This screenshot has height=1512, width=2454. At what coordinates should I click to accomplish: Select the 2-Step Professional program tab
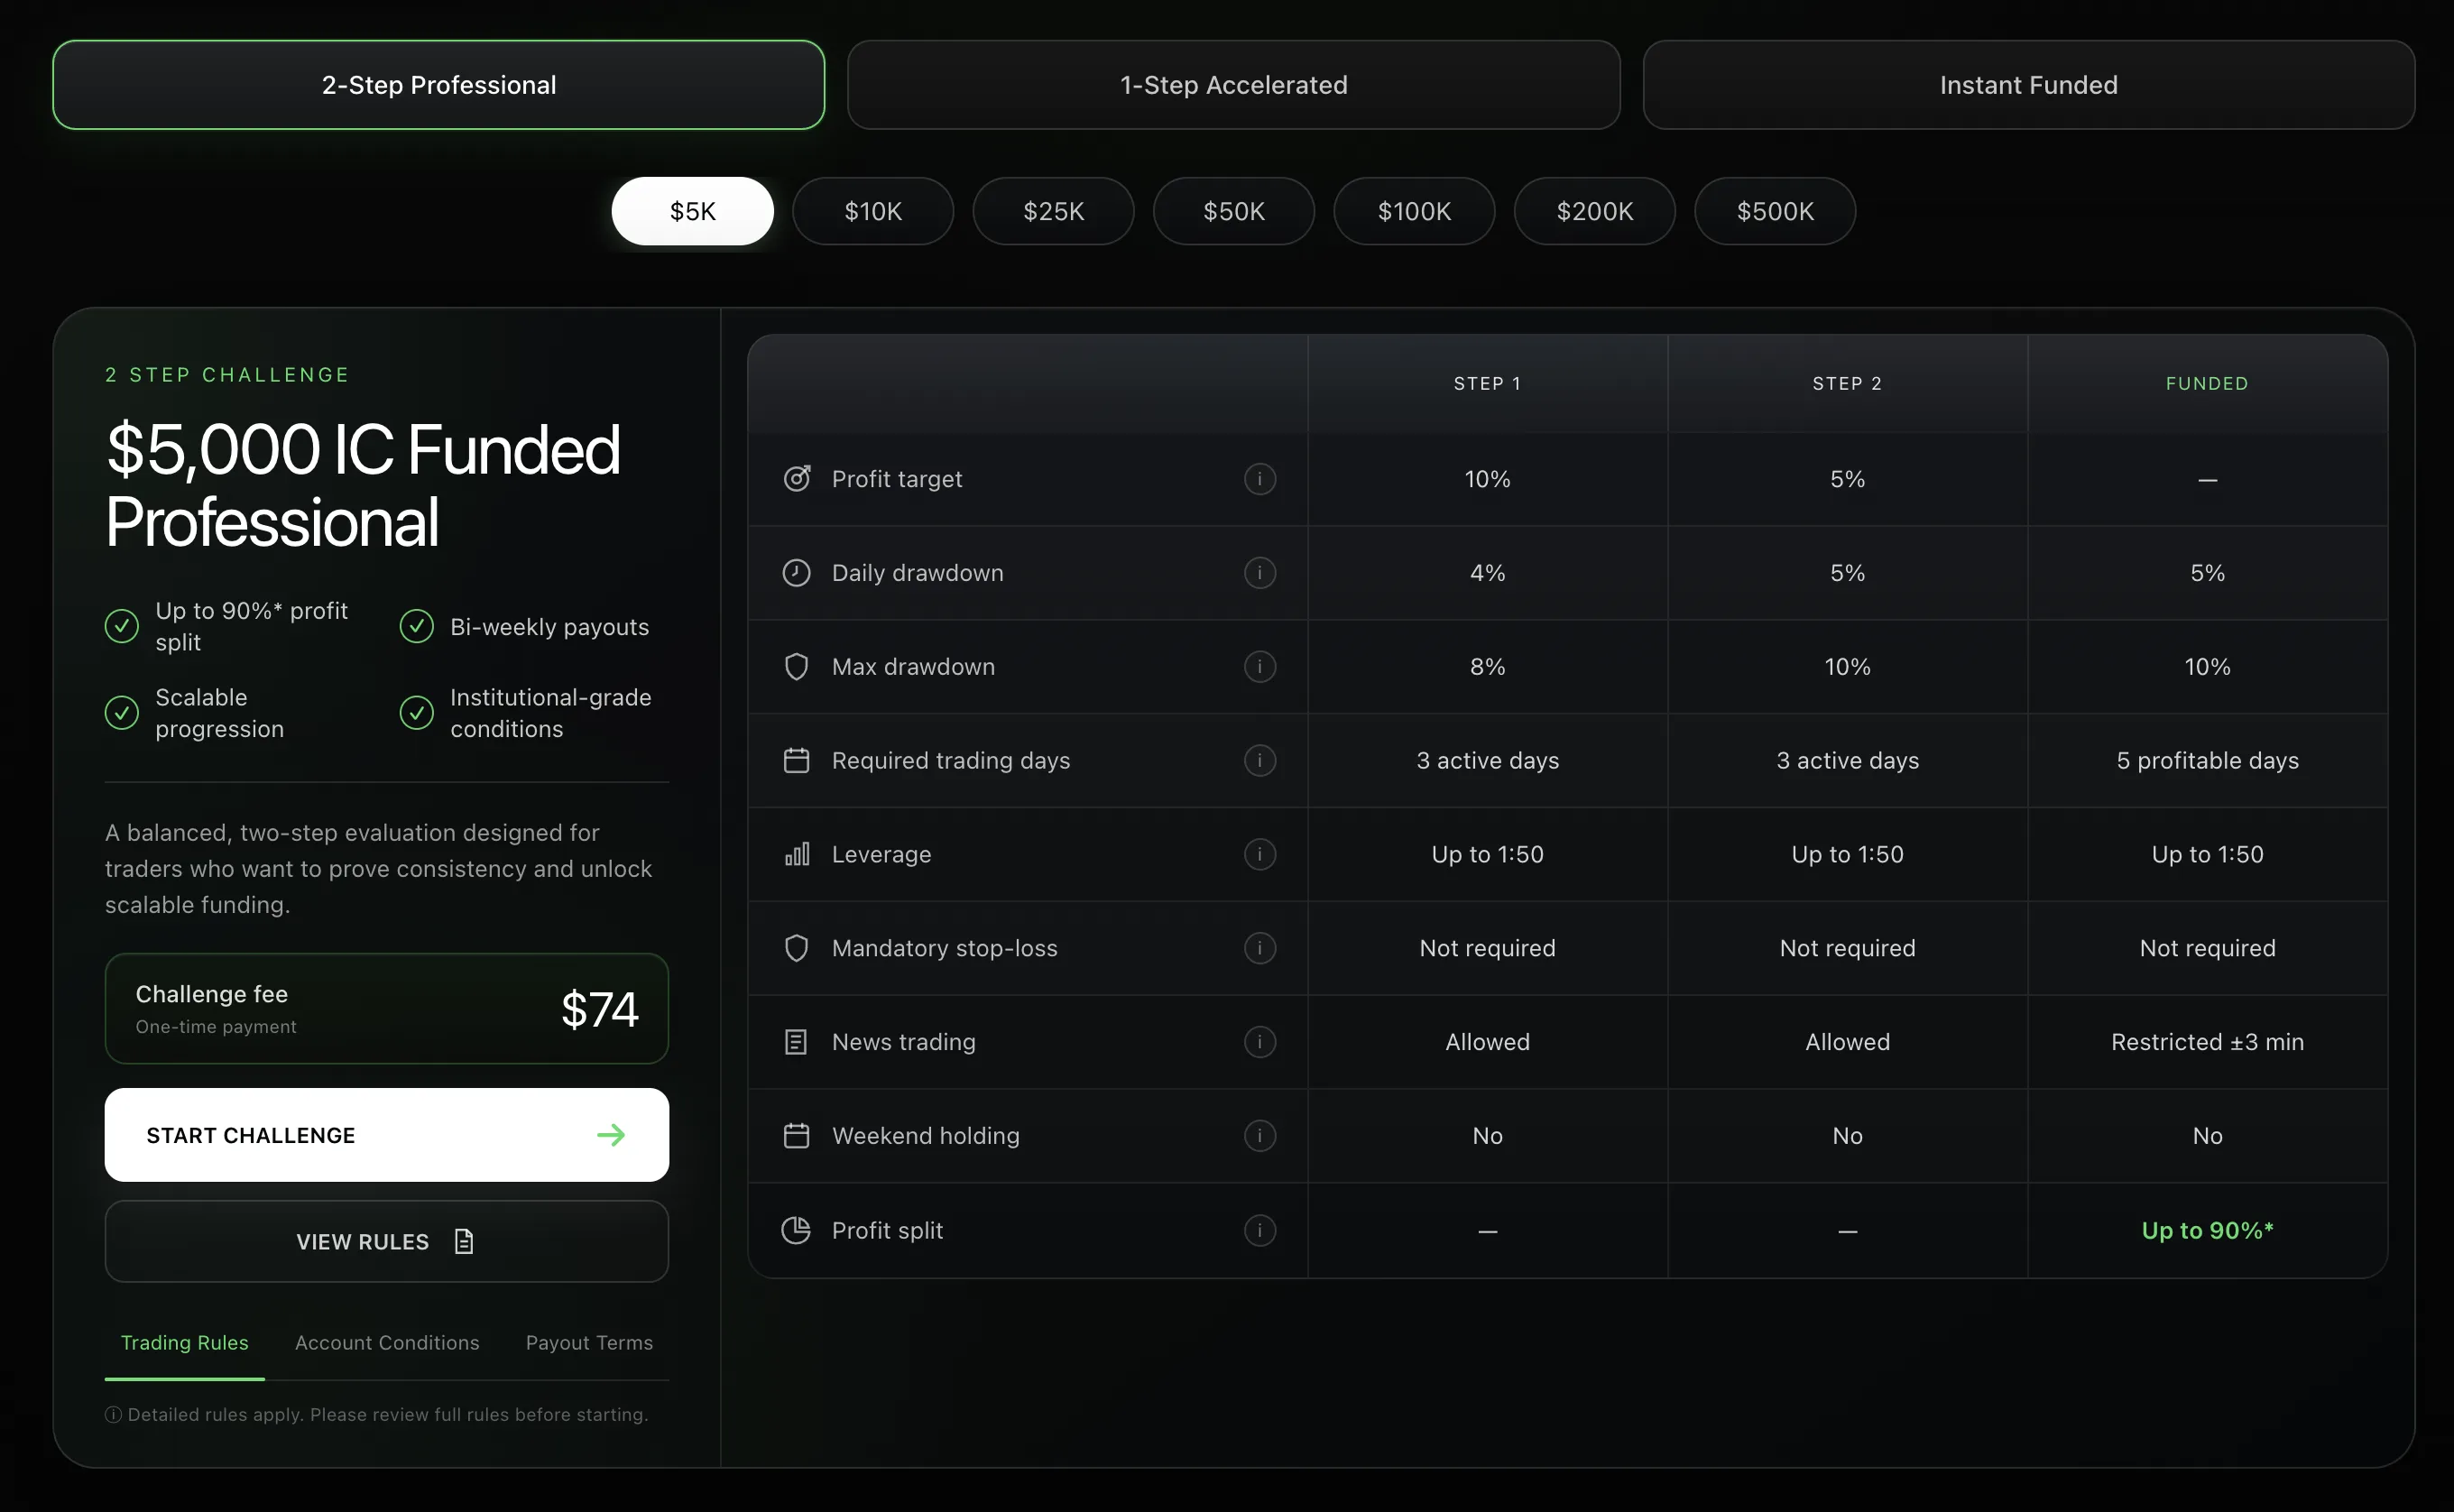pyautogui.click(x=438, y=85)
